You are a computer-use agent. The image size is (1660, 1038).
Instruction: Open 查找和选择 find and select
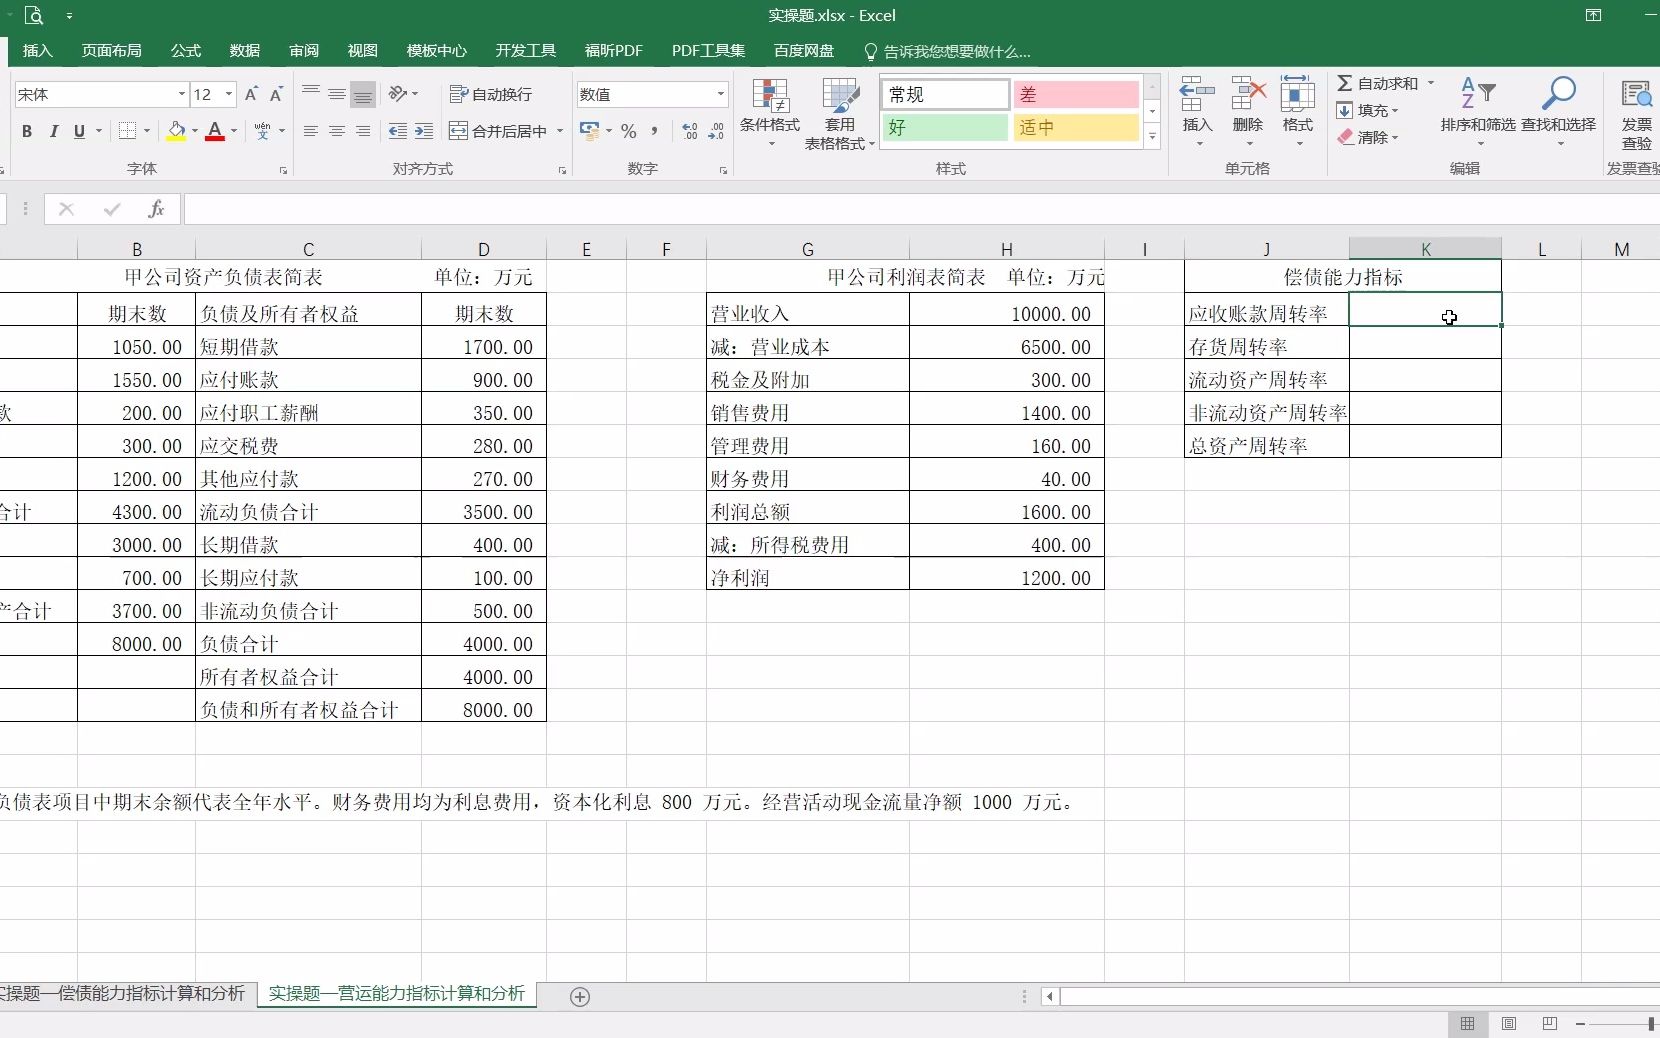coord(1558,110)
